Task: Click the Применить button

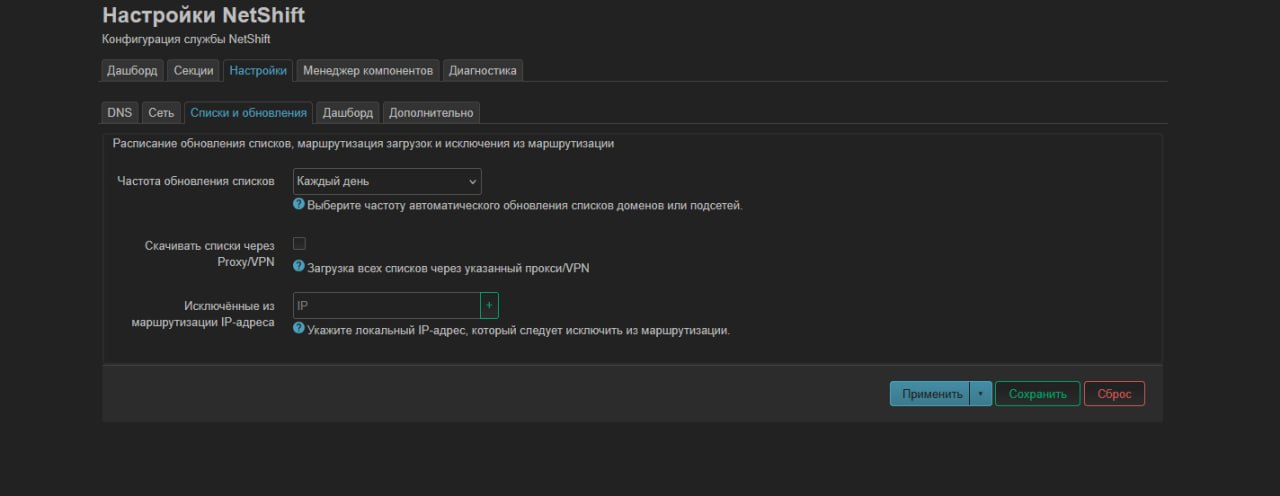Action: (x=930, y=394)
